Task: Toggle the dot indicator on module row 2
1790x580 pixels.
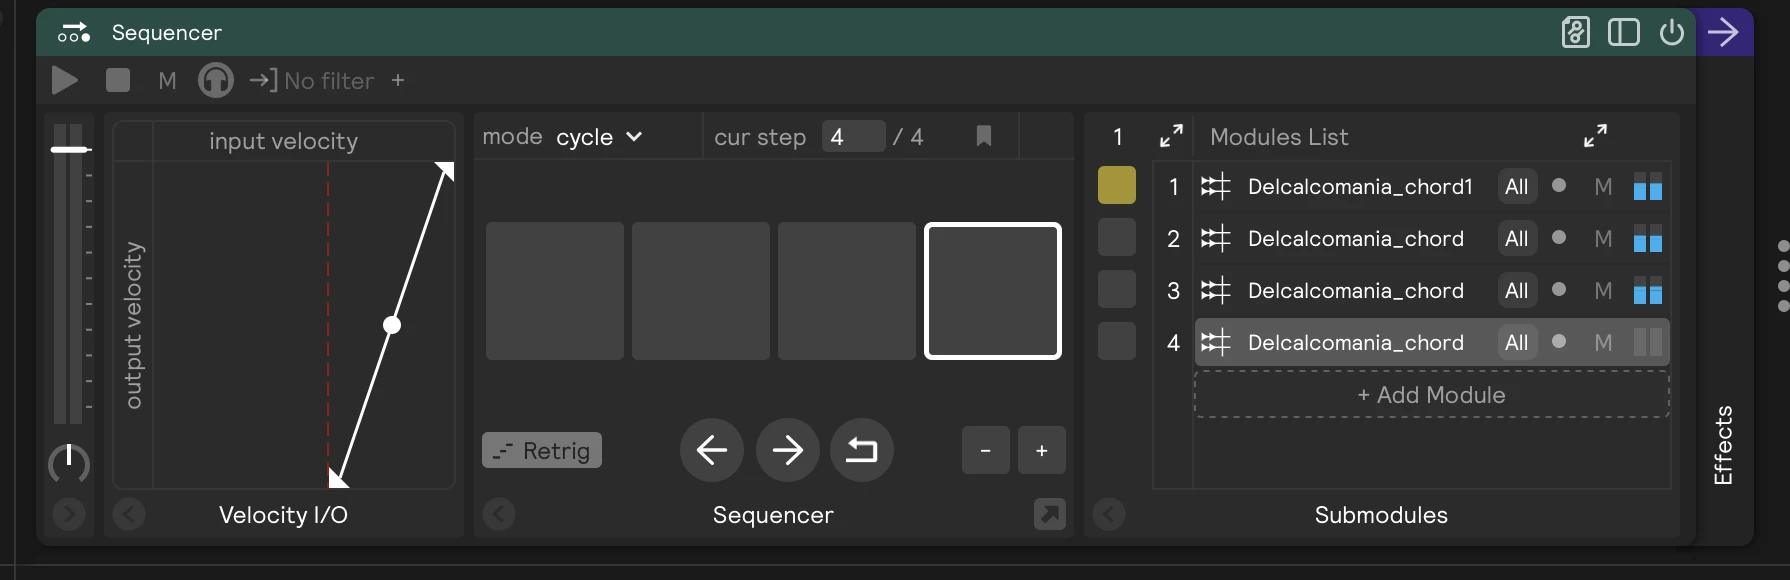Action: (x=1559, y=237)
